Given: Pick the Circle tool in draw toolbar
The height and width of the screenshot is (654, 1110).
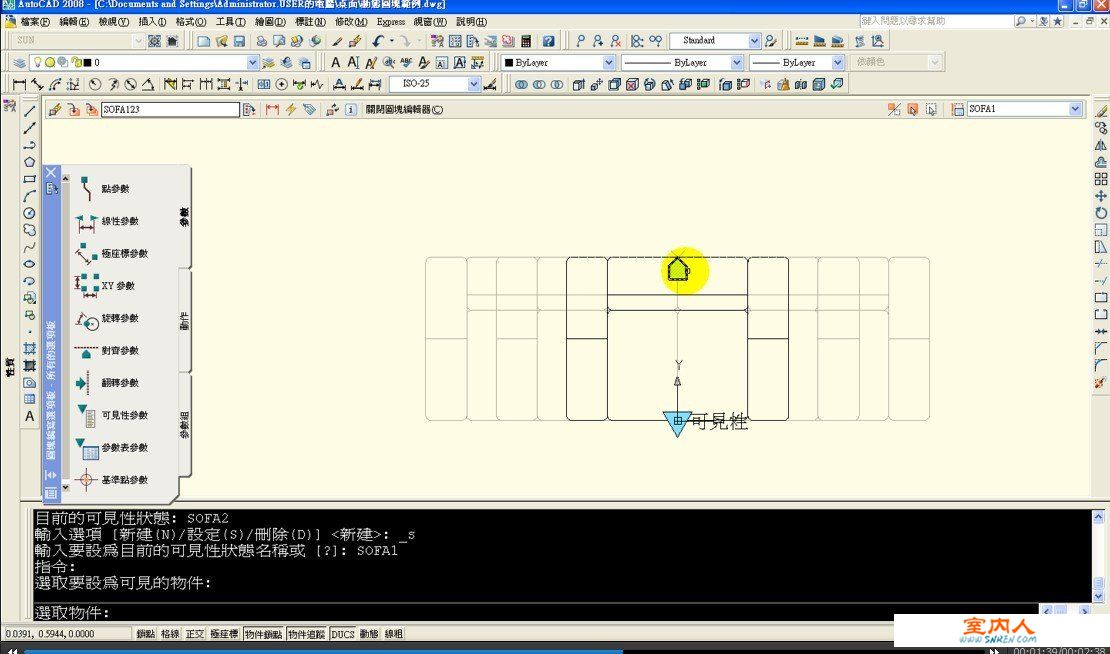Looking at the screenshot, I should point(29,213).
